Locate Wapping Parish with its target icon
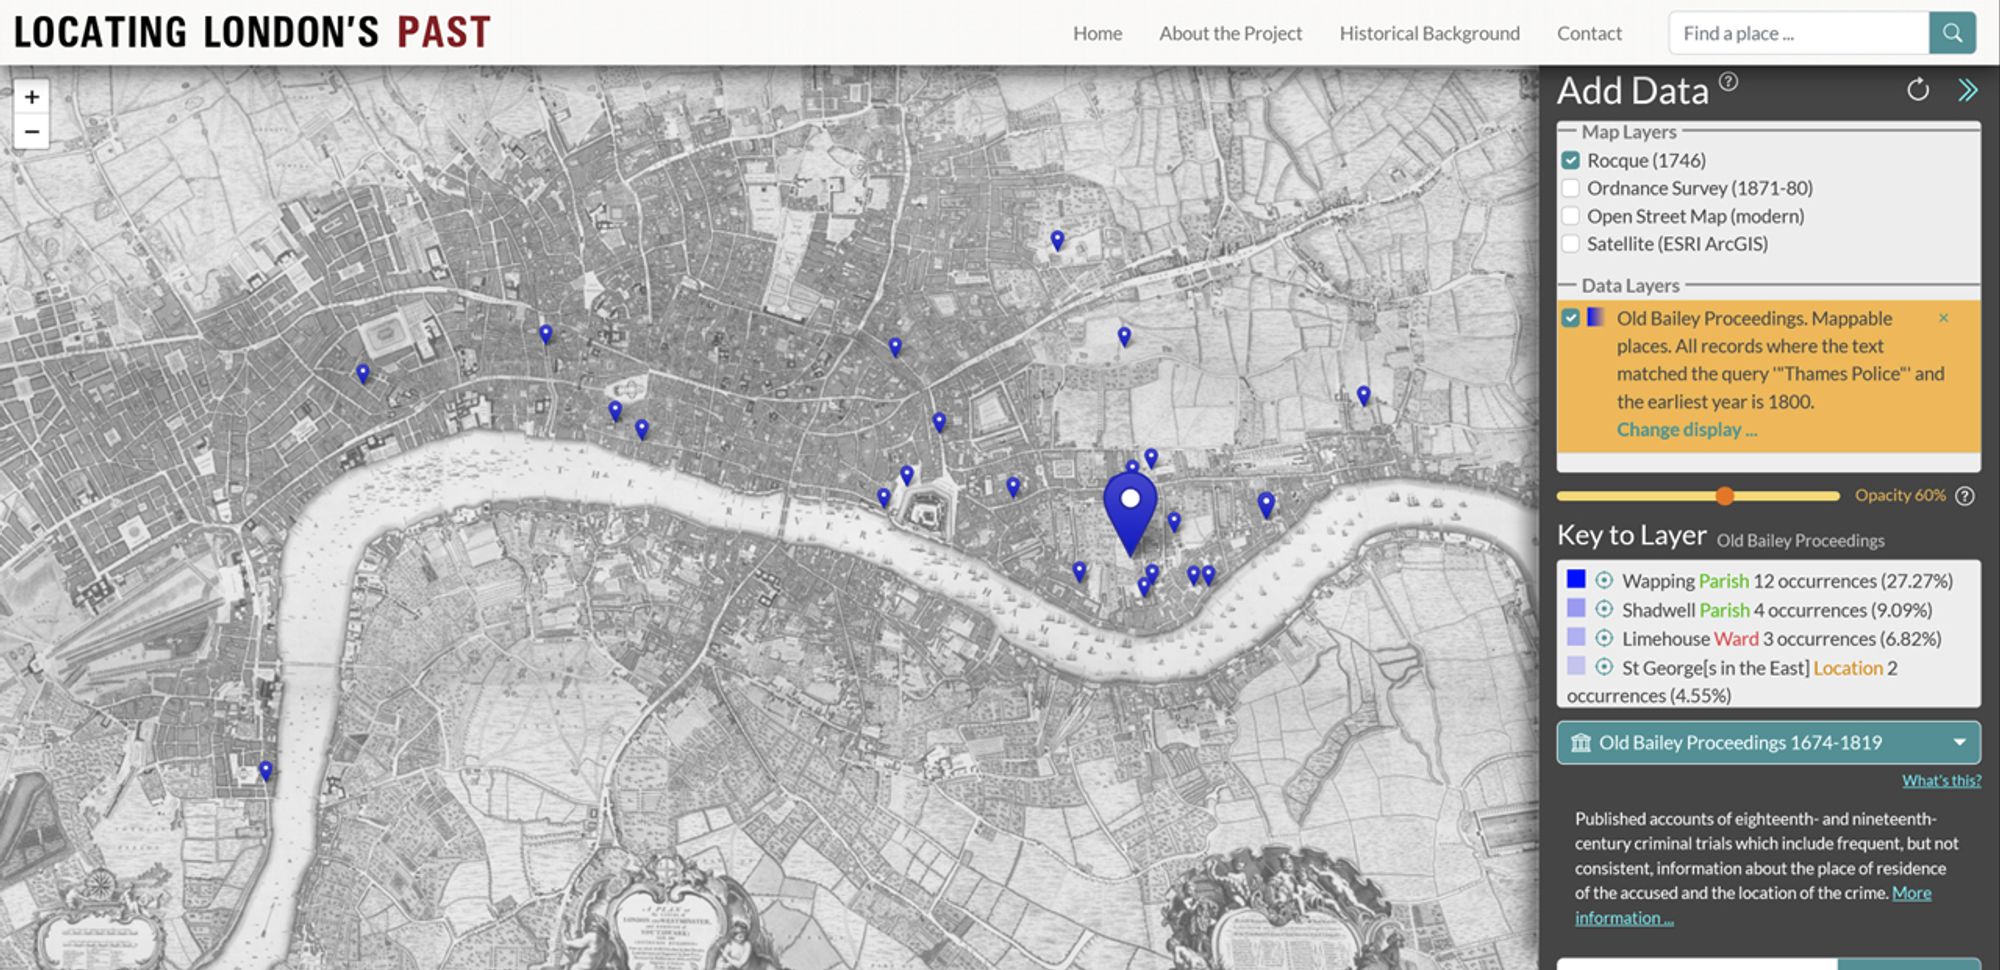 pyautogui.click(x=1604, y=580)
